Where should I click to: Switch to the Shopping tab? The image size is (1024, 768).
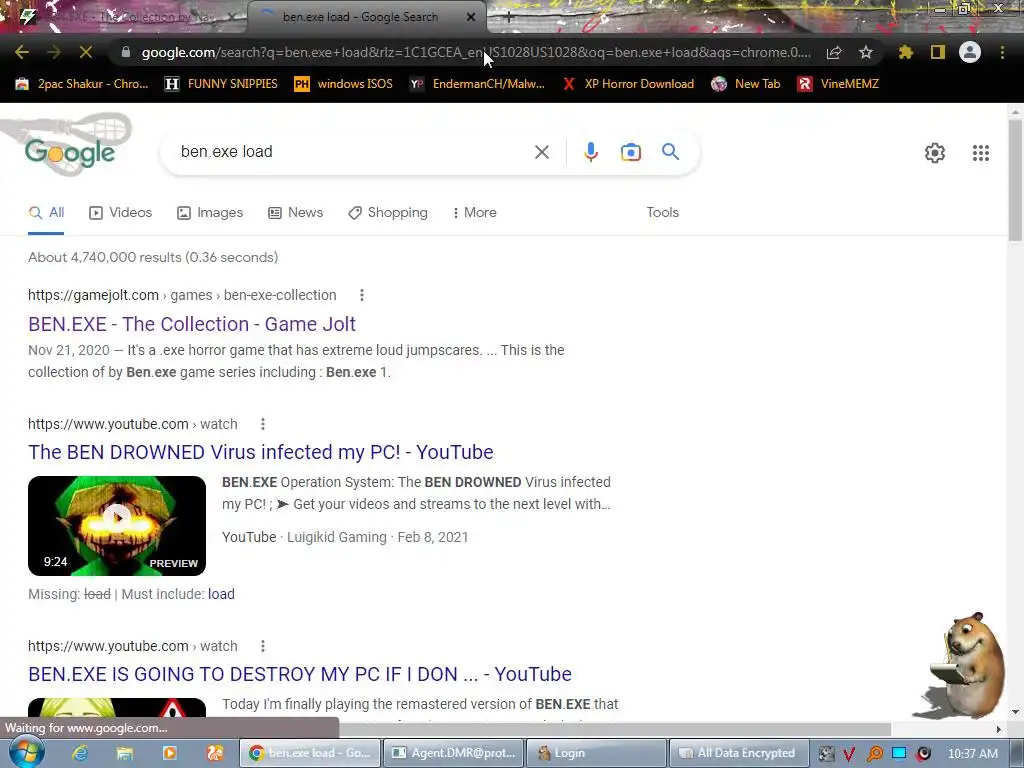[388, 212]
